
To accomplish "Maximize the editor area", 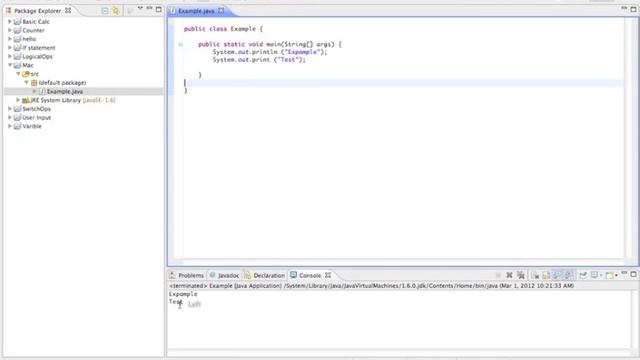I will 633,9.
